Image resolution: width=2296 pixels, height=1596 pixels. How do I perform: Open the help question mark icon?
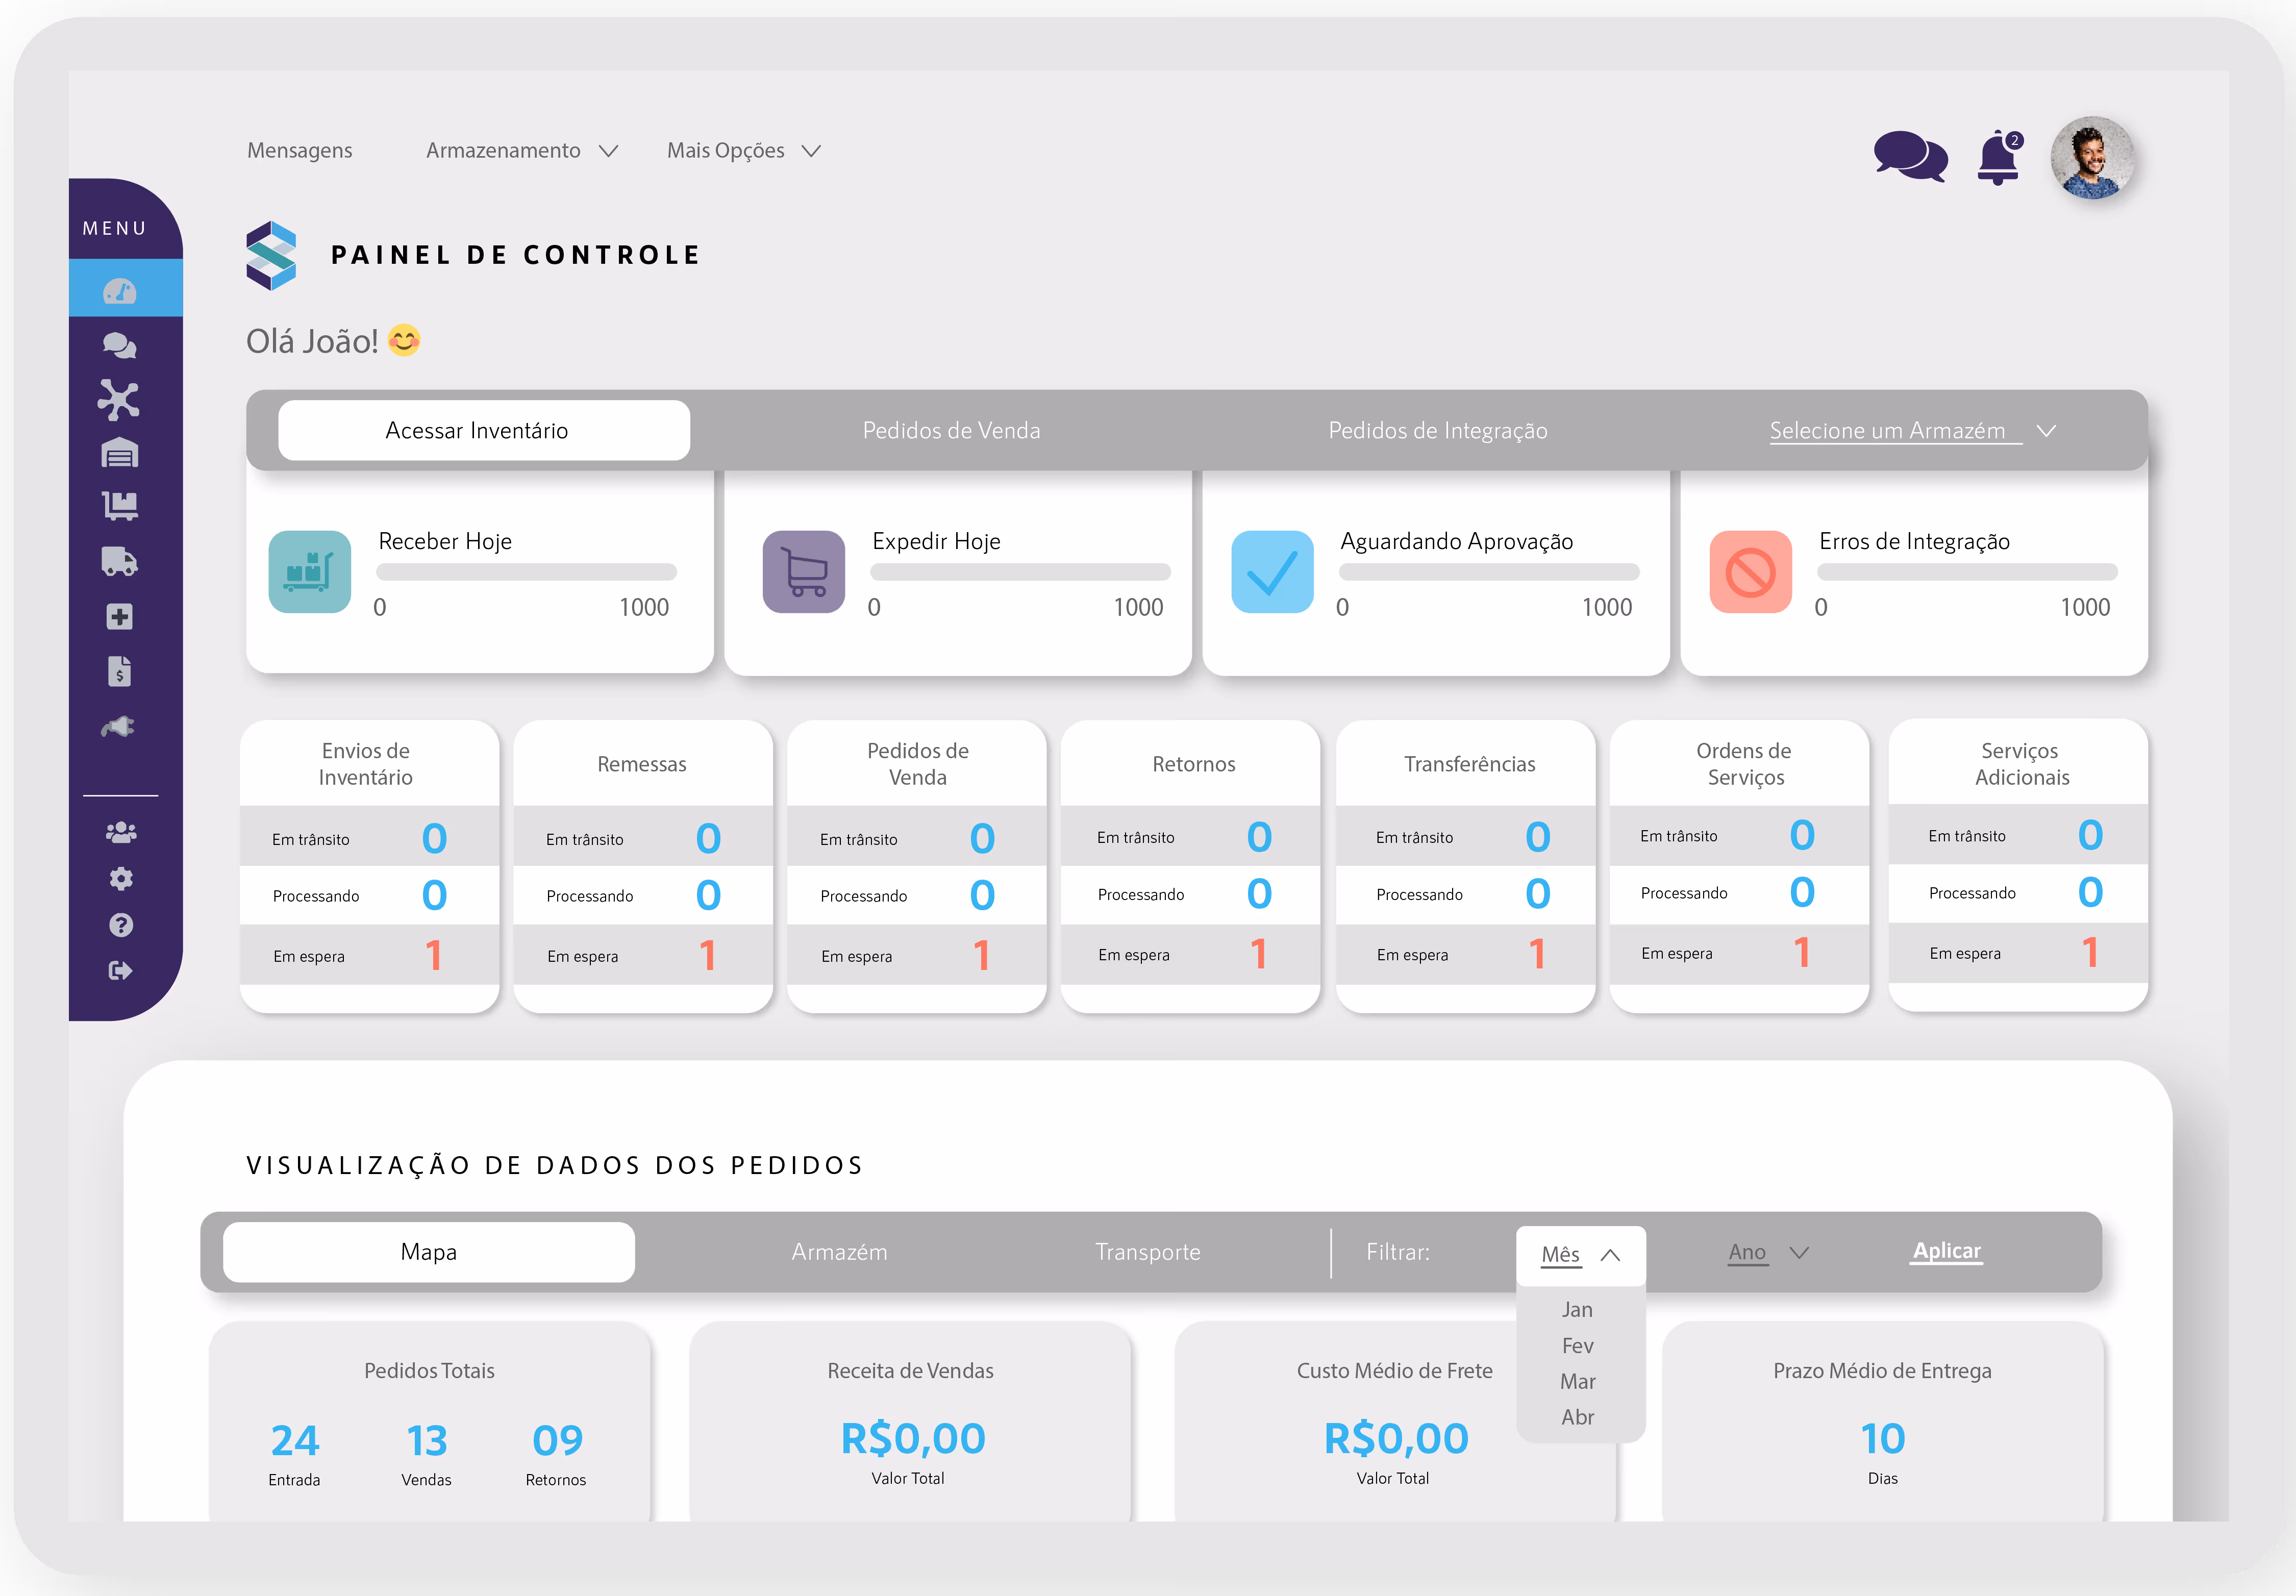point(121,925)
